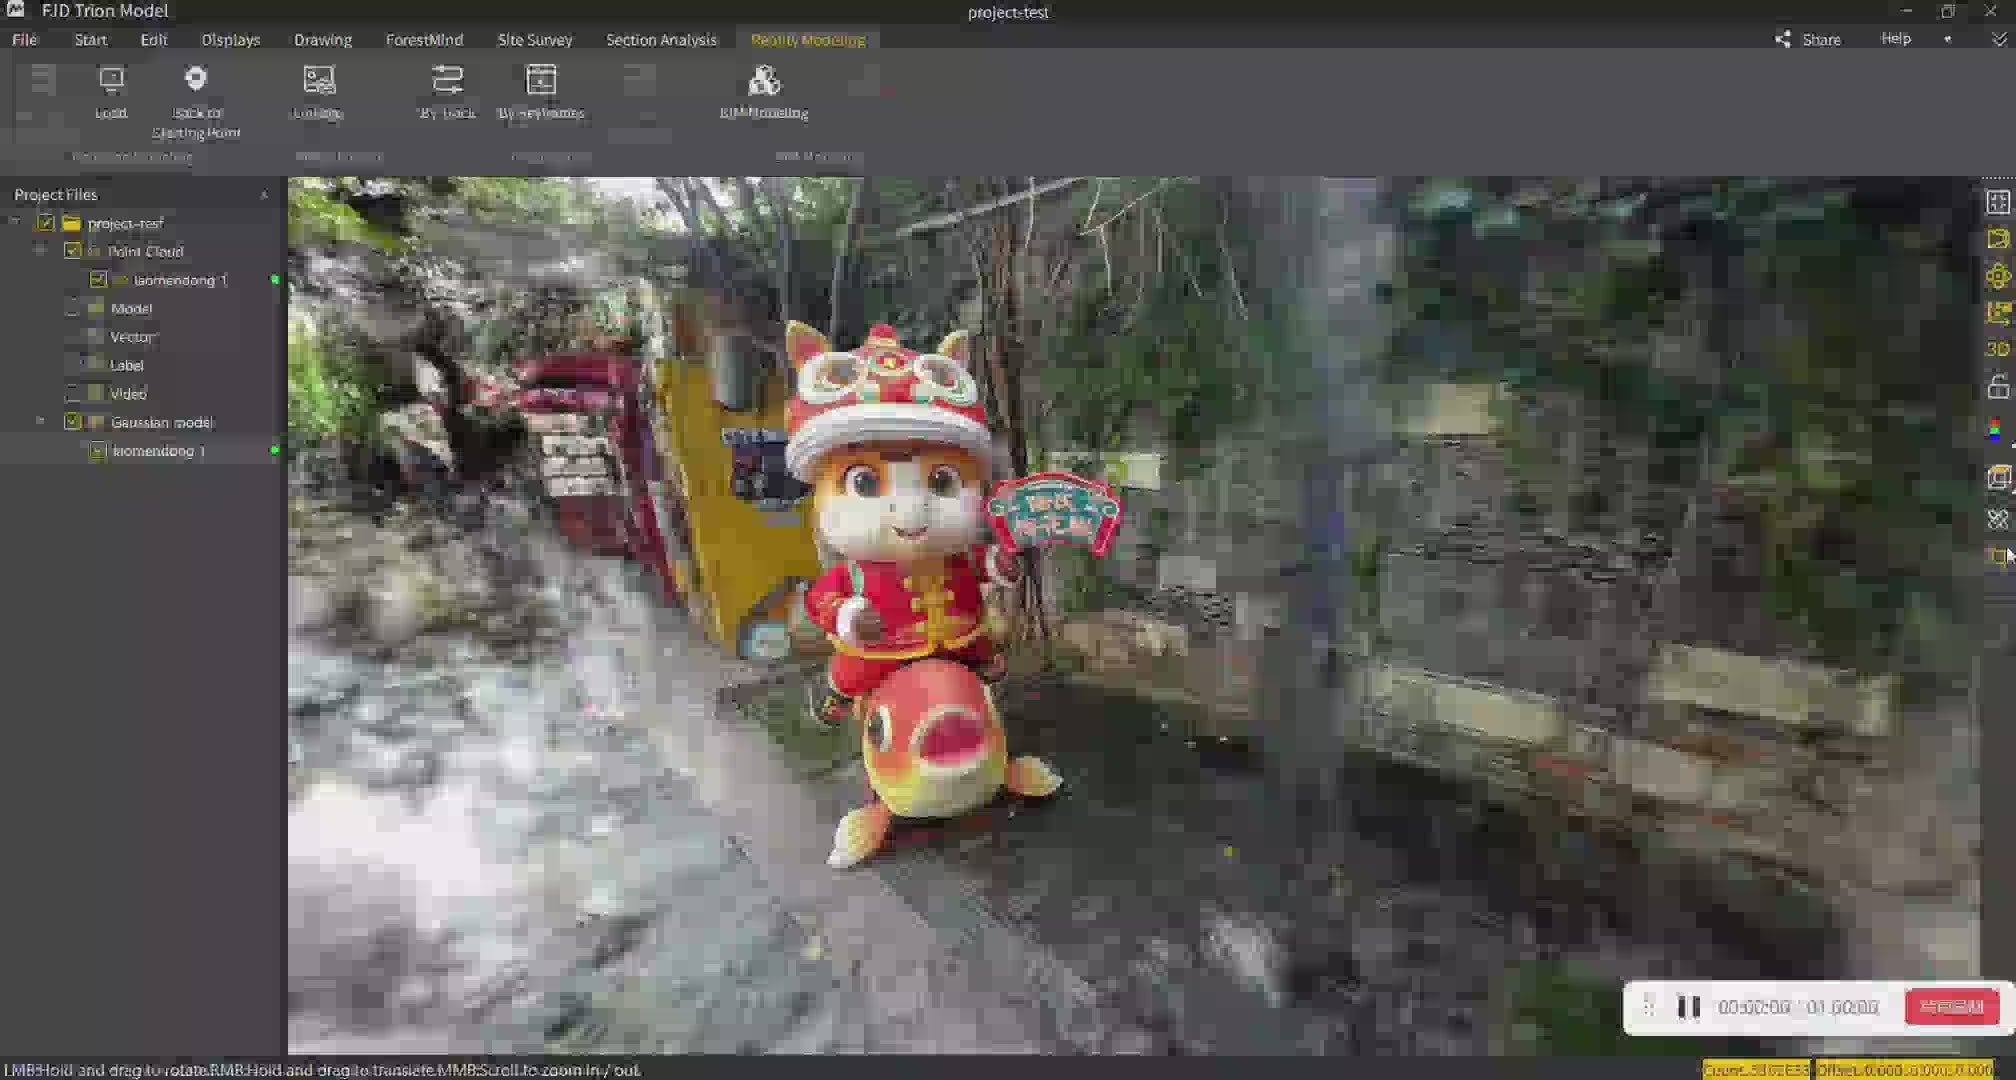
Task: Pin the Project Files panel
Action: pyautogui.click(x=264, y=195)
